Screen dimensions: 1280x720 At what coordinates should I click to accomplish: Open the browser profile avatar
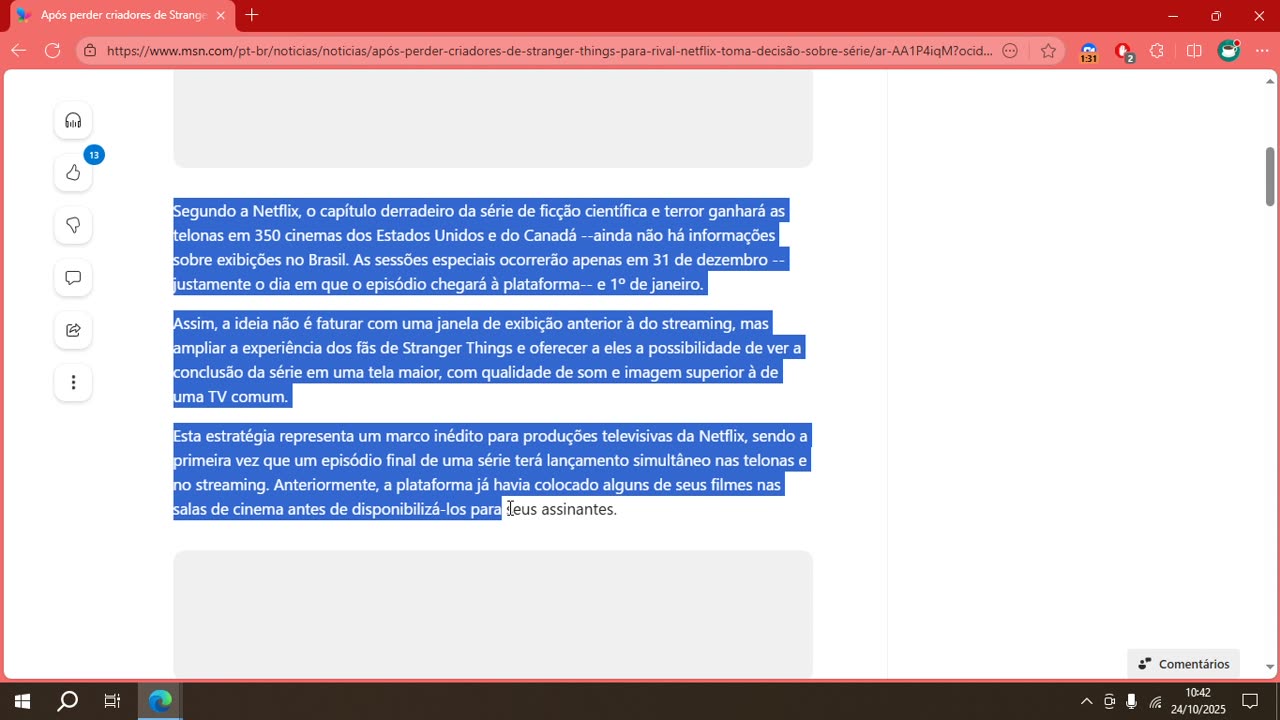click(1229, 50)
